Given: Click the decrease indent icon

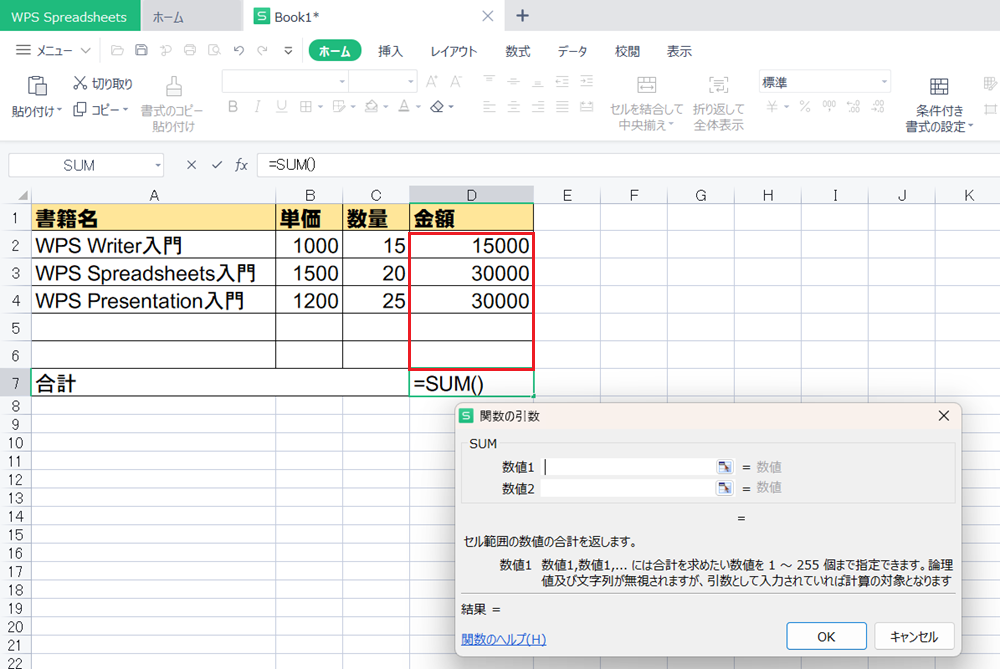Looking at the screenshot, I should 562,82.
